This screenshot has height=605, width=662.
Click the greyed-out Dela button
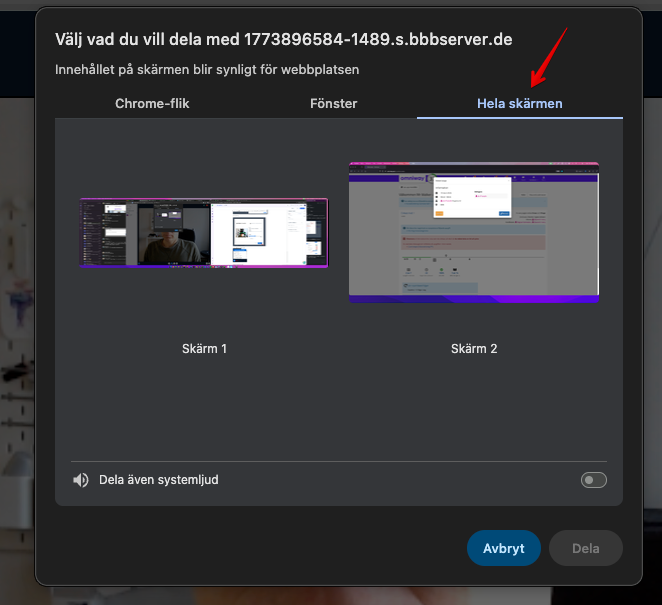(x=585, y=548)
